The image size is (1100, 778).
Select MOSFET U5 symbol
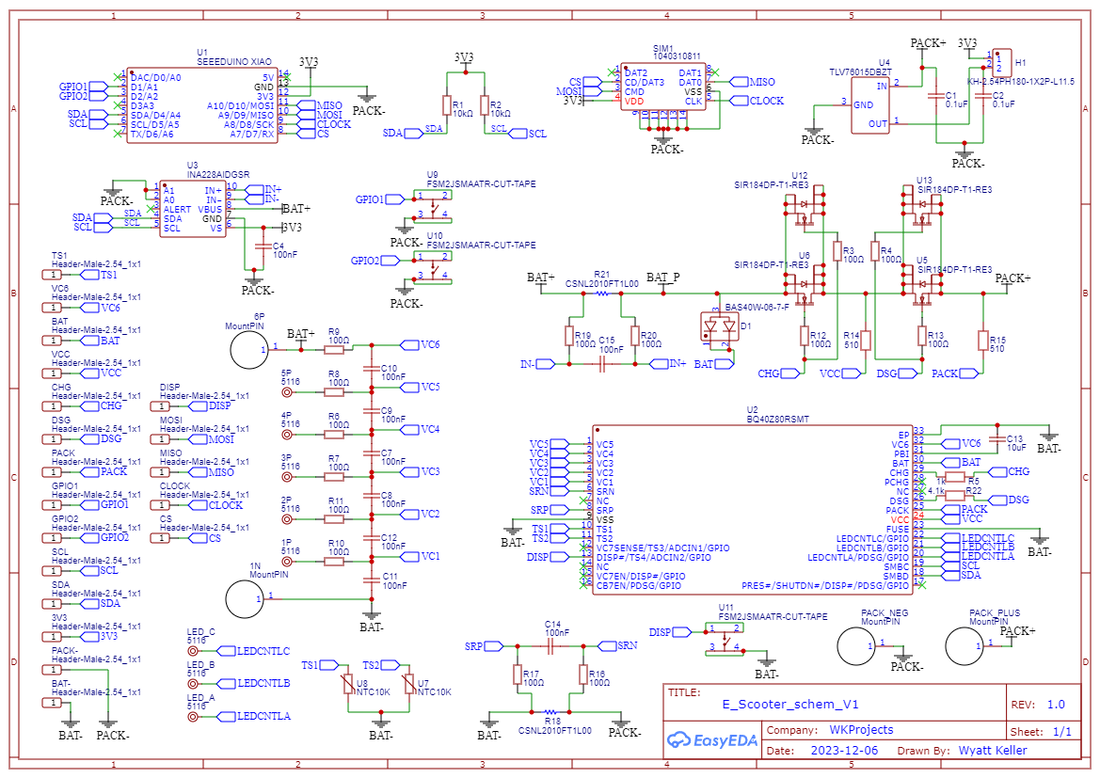[922, 285]
